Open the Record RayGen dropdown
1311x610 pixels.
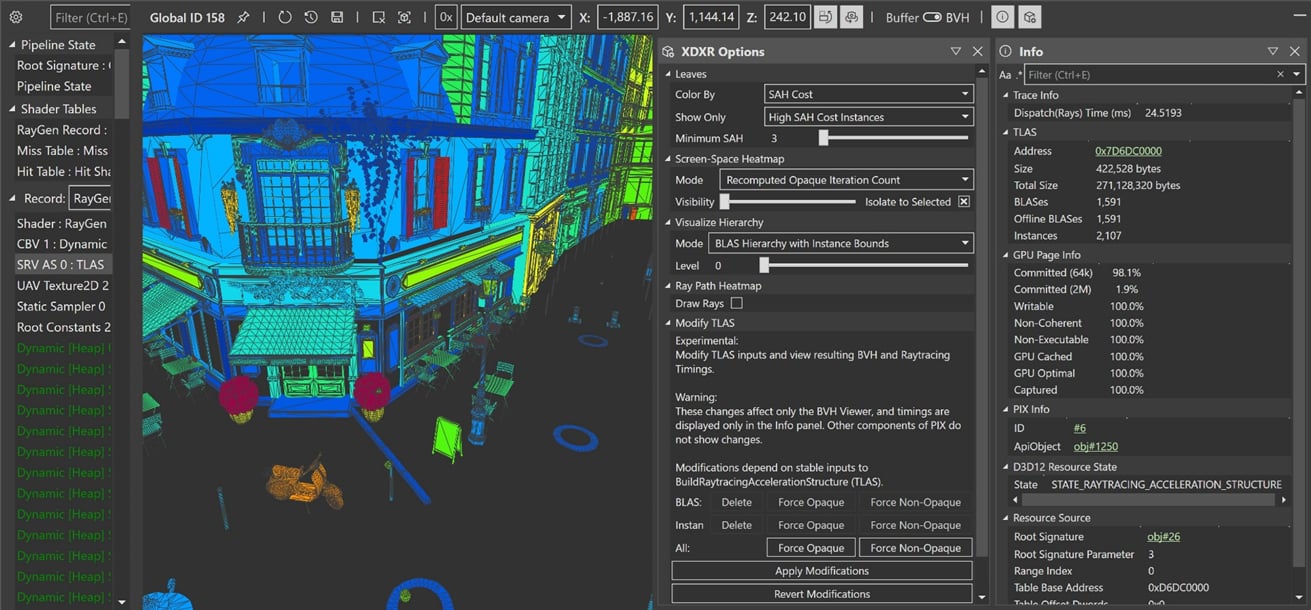click(x=89, y=198)
